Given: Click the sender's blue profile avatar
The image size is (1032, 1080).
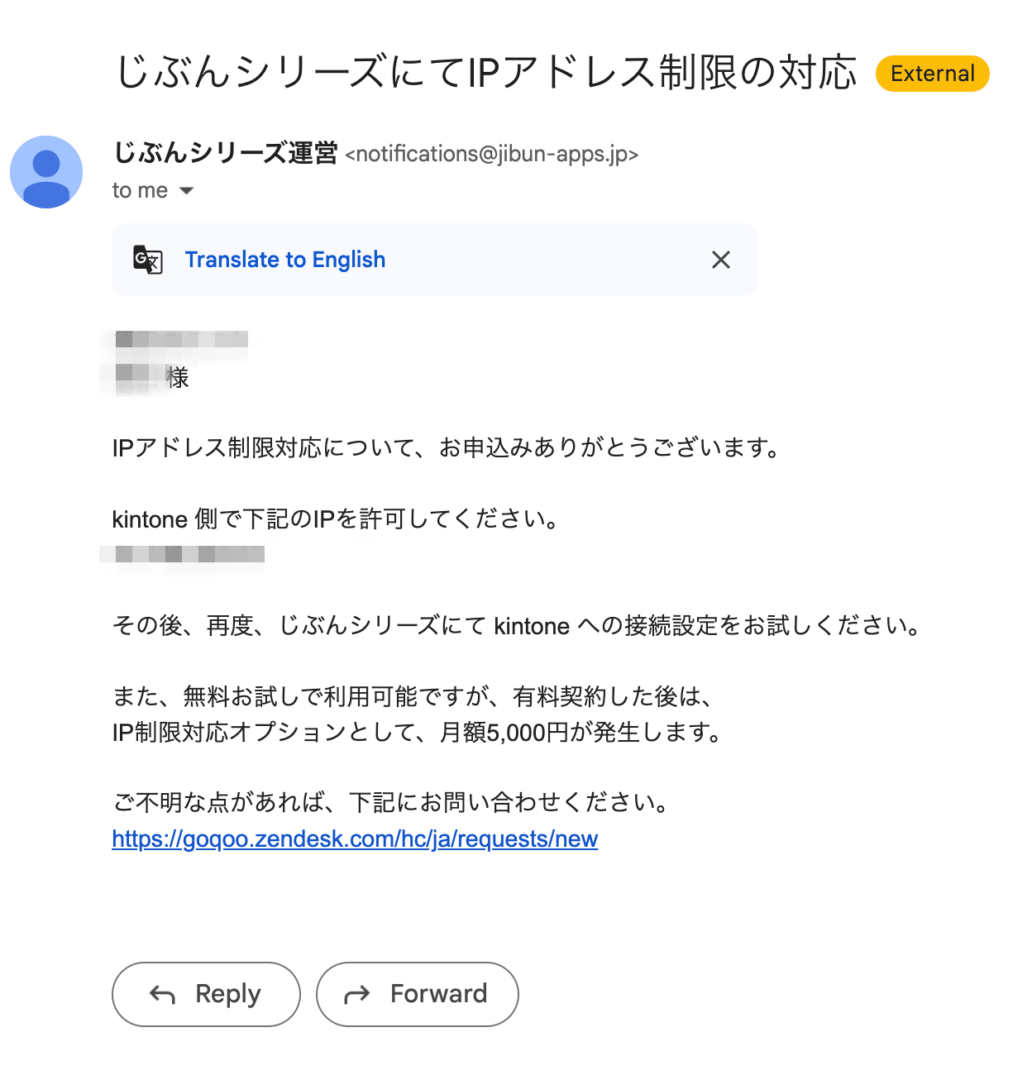Looking at the screenshot, I should pyautogui.click(x=46, y=172).
